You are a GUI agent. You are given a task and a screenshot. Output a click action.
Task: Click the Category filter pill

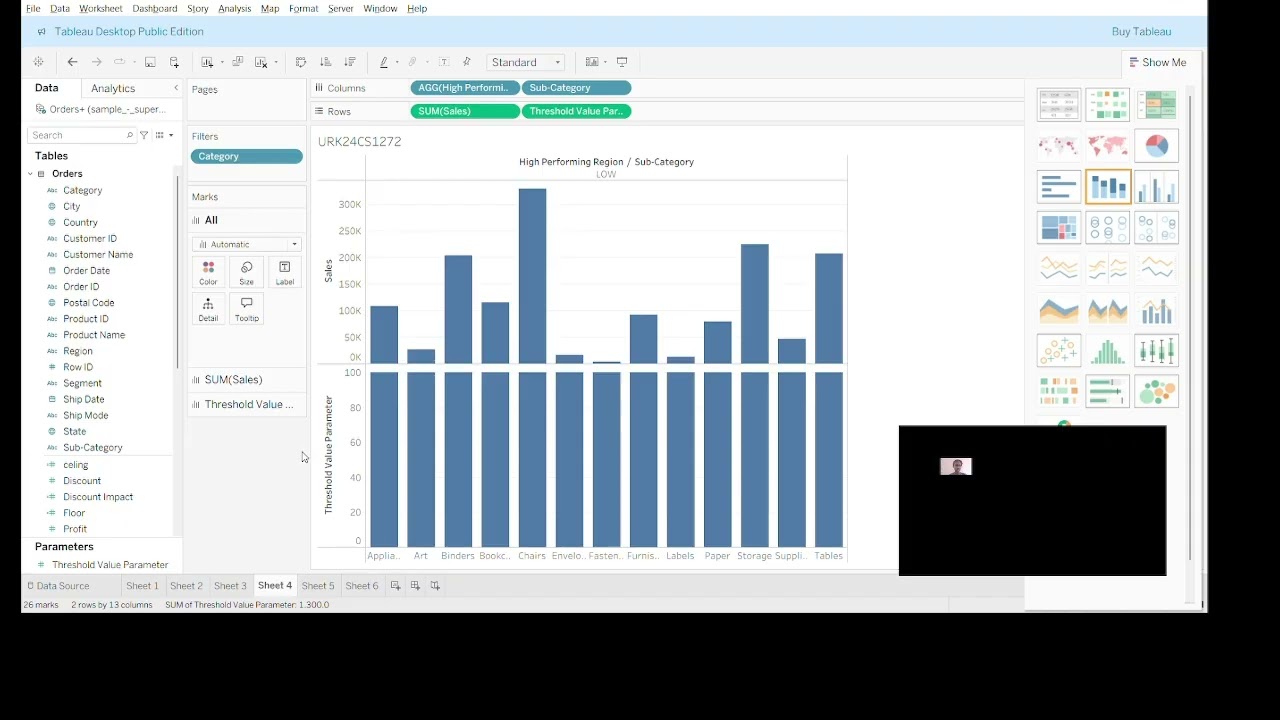[247, 156]
